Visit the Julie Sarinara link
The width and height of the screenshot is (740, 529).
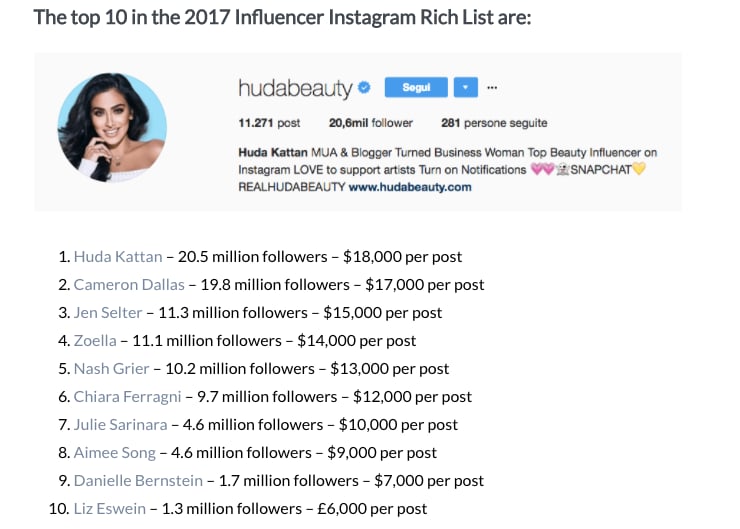[120, 424]
